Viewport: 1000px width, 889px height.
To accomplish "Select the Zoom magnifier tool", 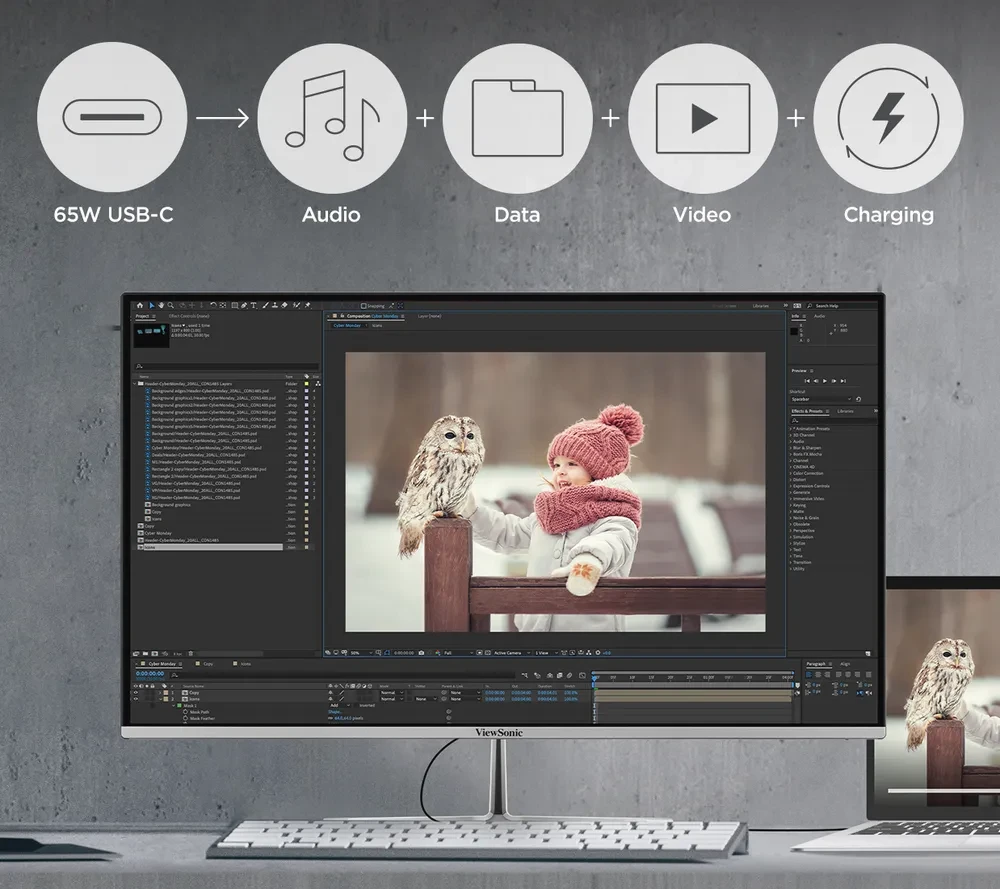I will (171, 305).
